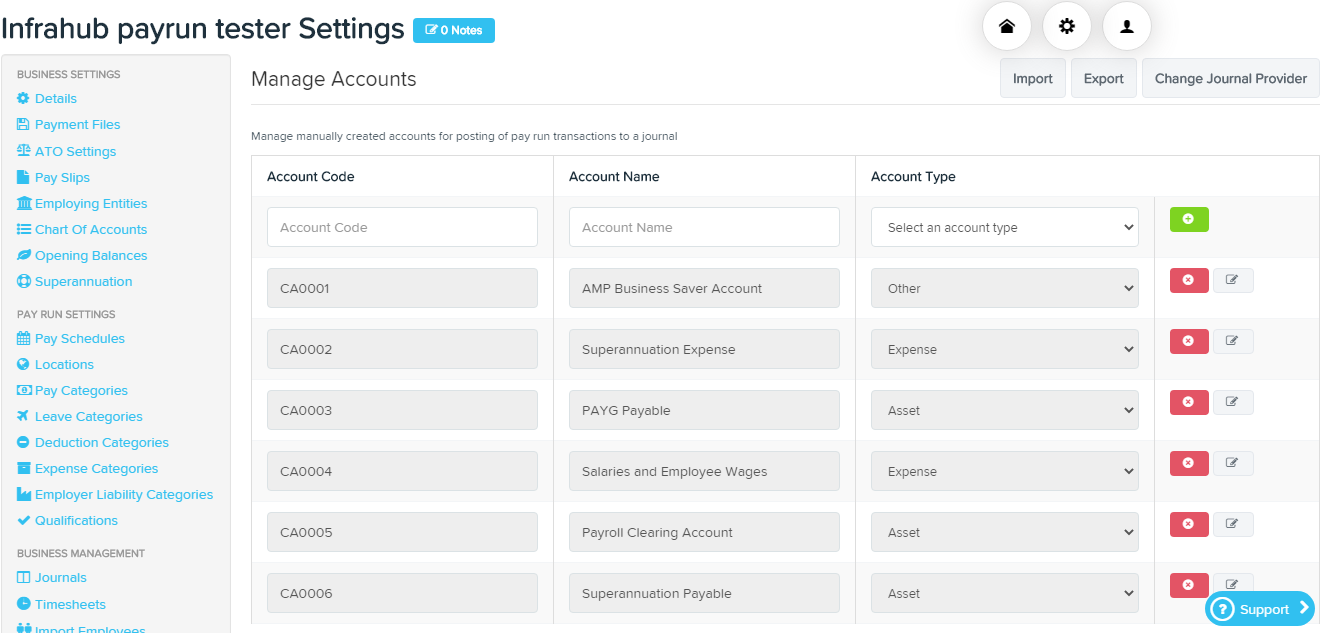
Task: Select Leave Categories from sidebar
Action: [x=87, y=416]
